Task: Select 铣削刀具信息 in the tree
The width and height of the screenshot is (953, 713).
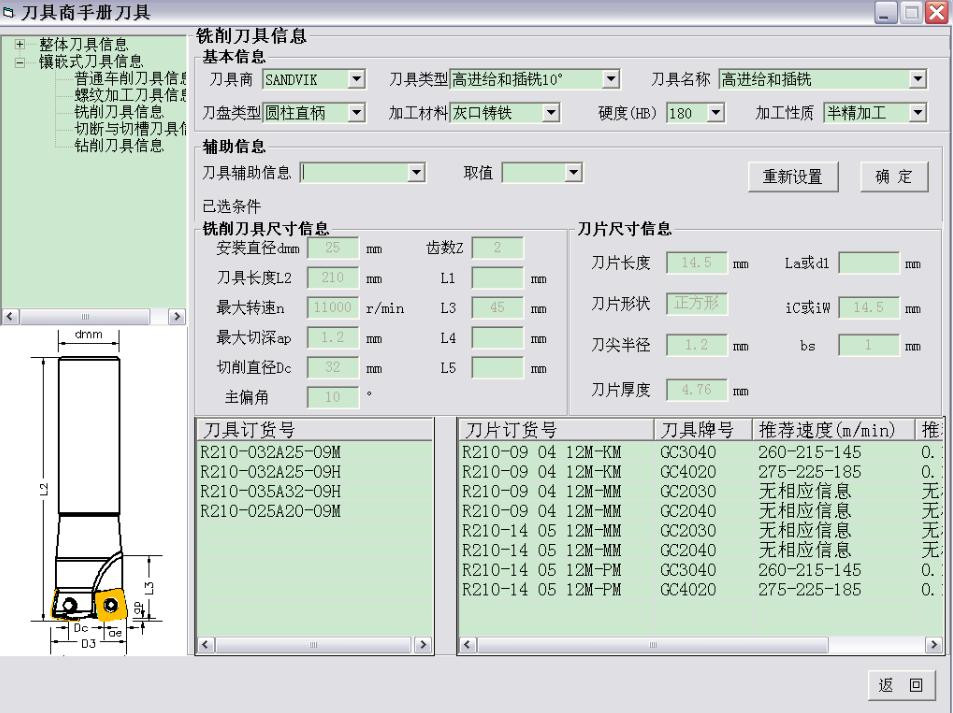Action: click(x=118, y=111)
